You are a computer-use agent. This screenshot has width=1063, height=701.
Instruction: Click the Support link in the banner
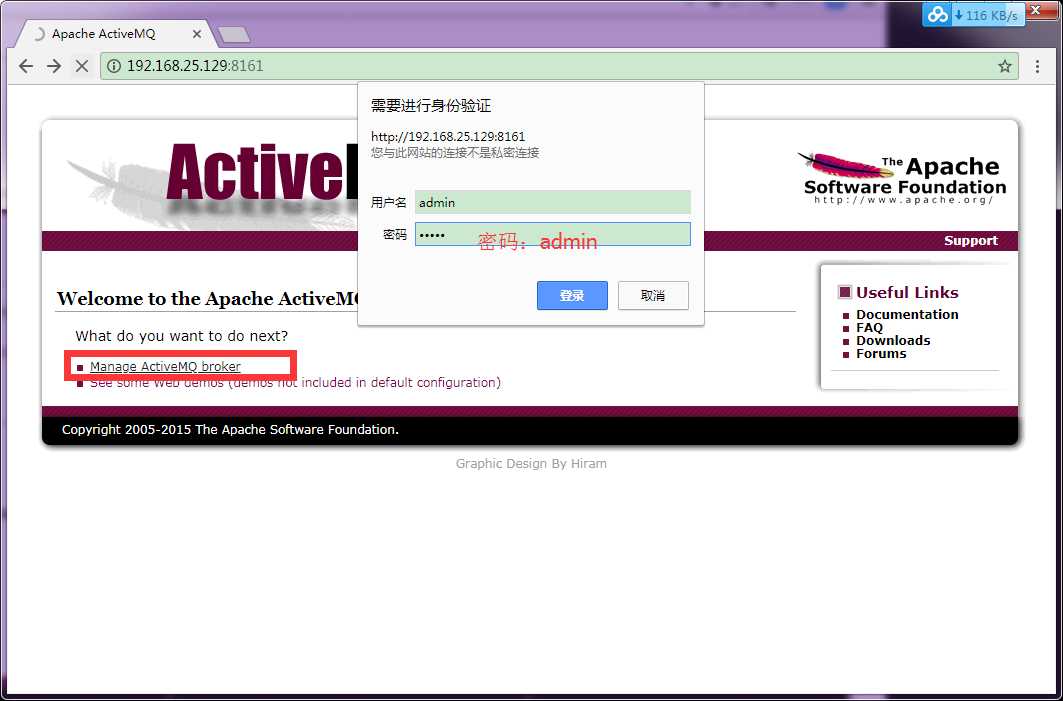point(971,241)
